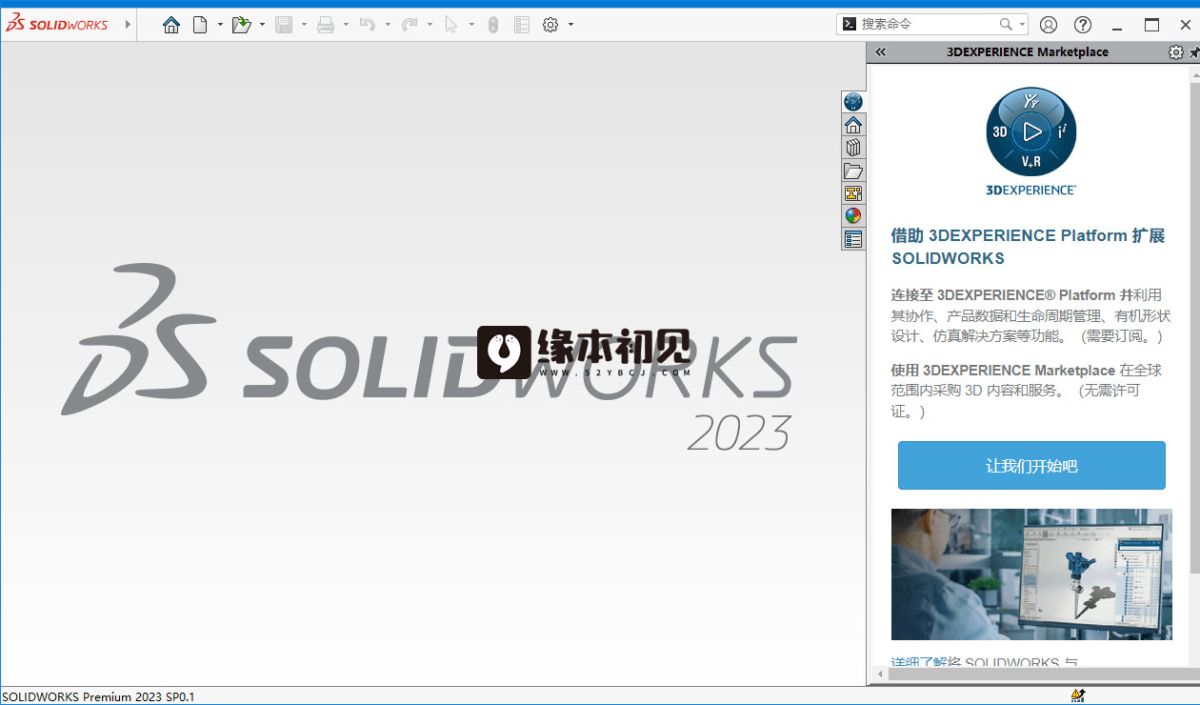Open the Home welcome dialog from the toolbar
This screenshot has width=1200, height=705.
(x=171, y=25)
